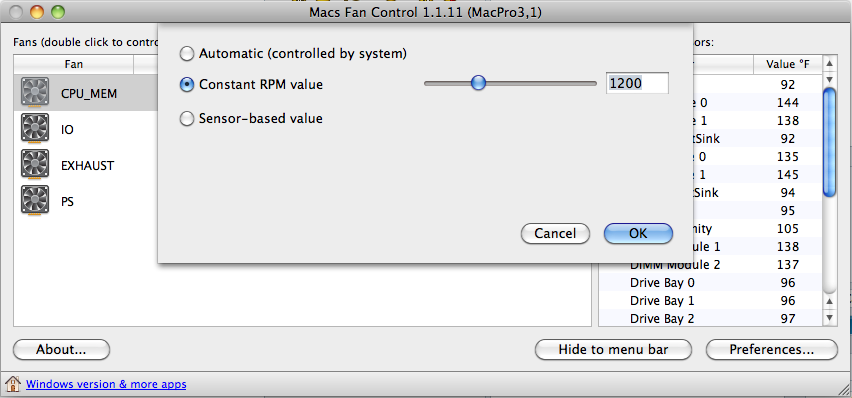This screenshot has width=852, height=398.
Task: Cancel the fan control dialog
Action: click(555, 233)
